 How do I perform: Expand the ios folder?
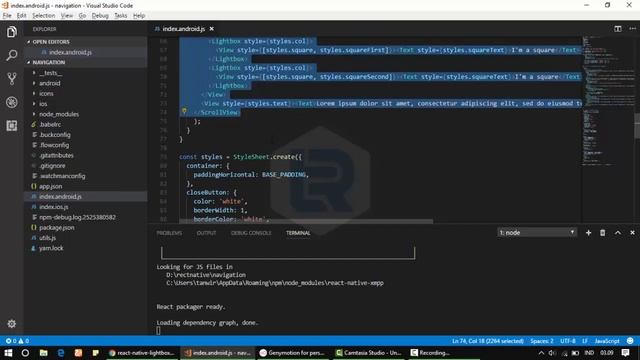(34, 104)
